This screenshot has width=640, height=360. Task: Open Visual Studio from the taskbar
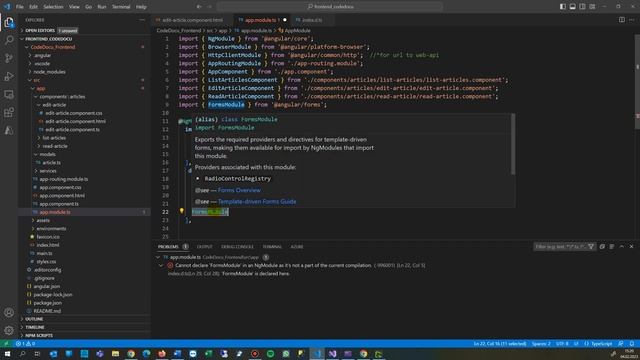(332, 353)
